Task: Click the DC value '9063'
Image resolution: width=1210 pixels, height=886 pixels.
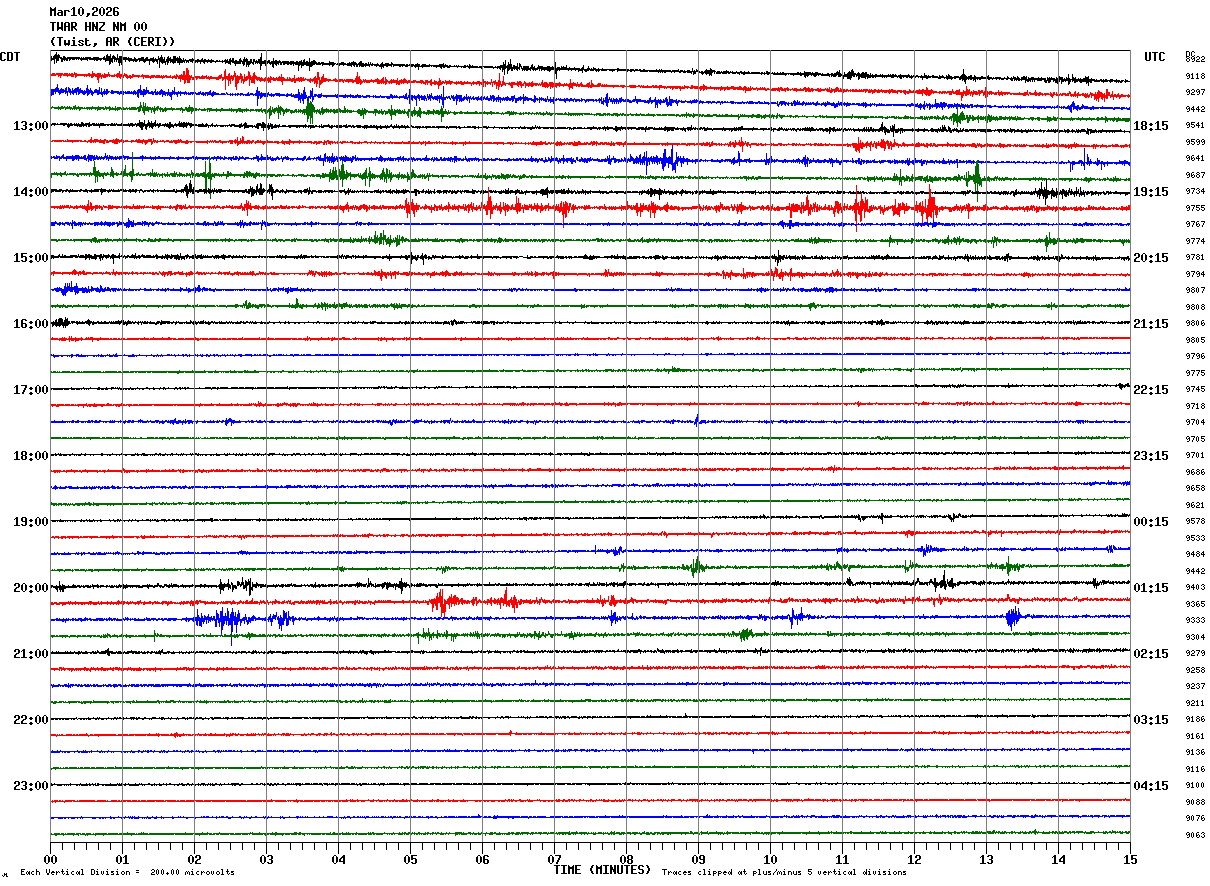Action: (x=1195, y=835)
